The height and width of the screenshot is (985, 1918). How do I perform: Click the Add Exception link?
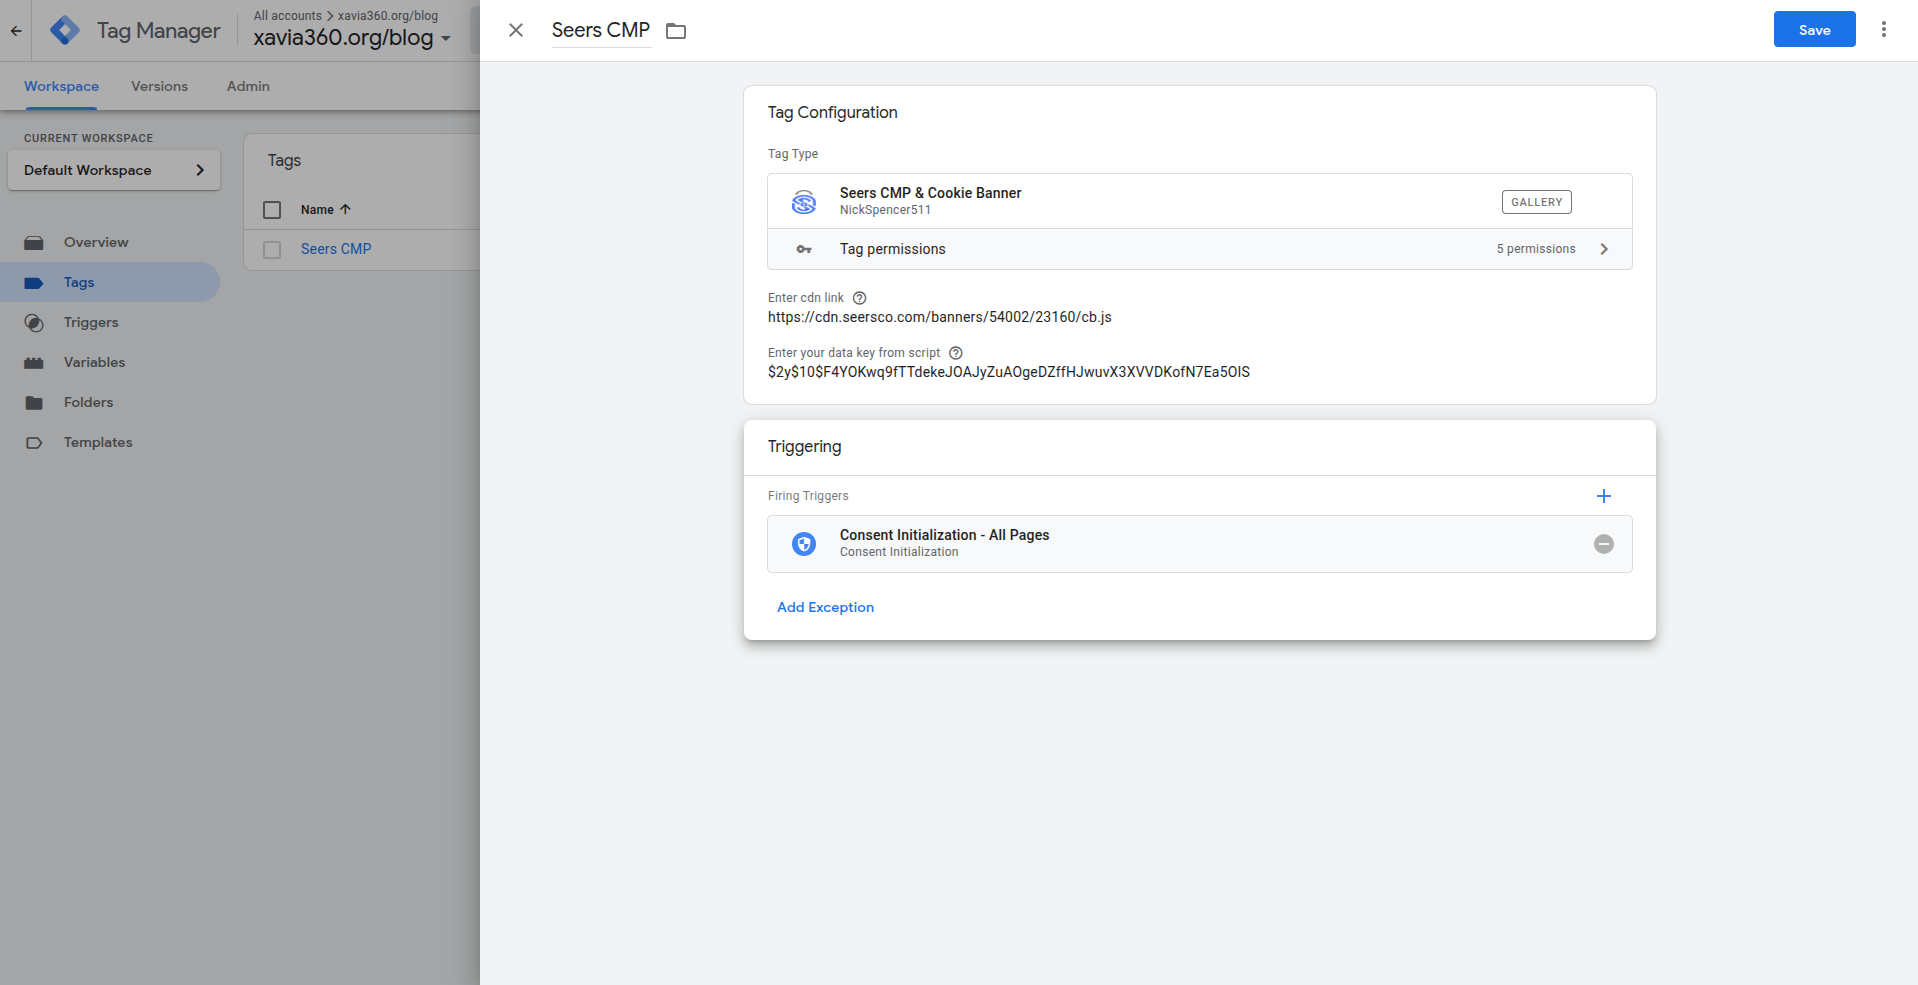tap(825, 607)
